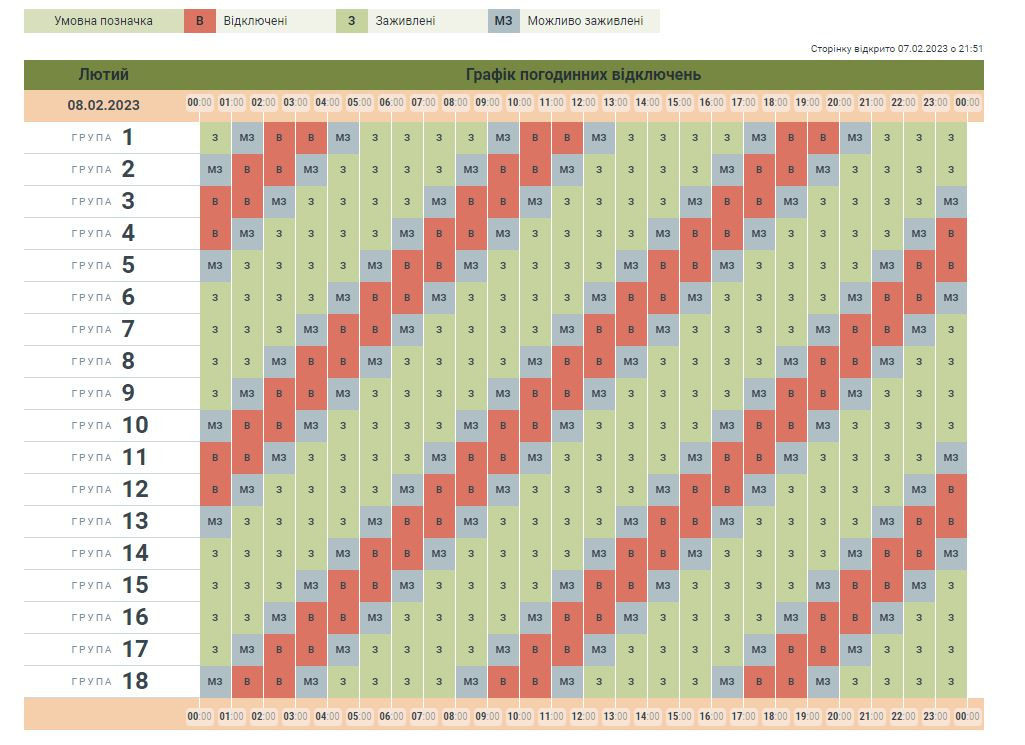Click the page opened timestamp text
The width and height of the screenshot is (1025, 745).
point(897,48)
